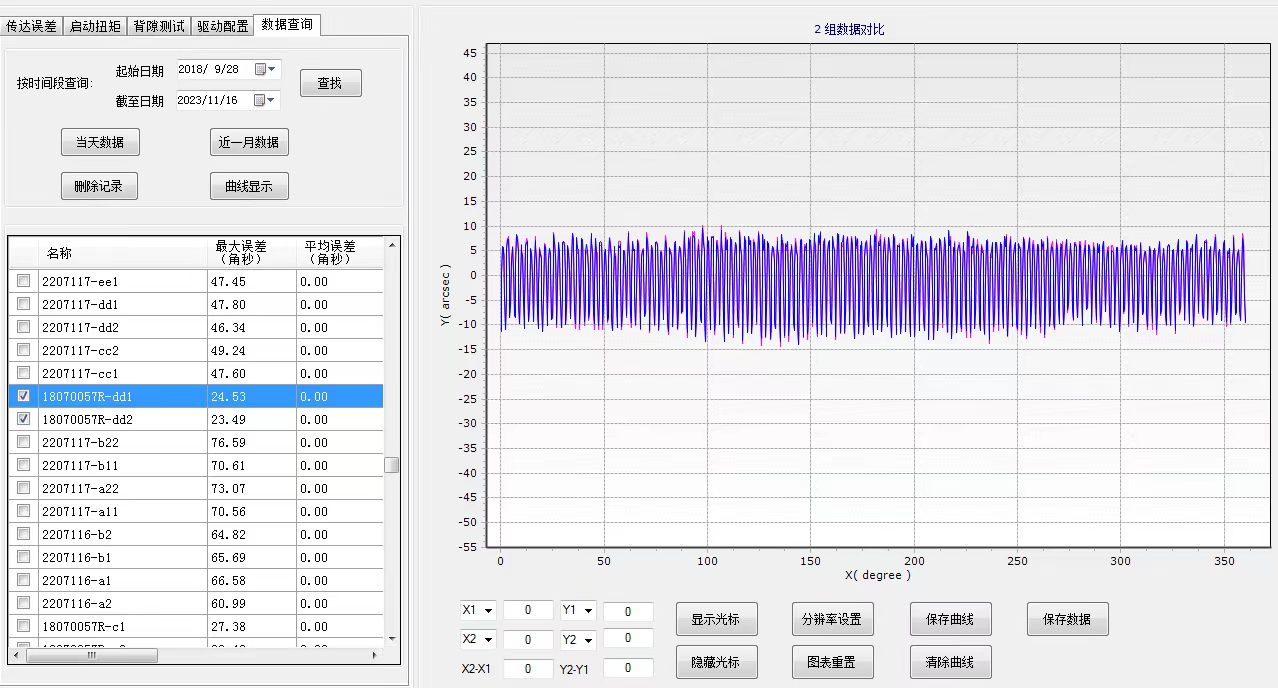Open the 启动扭矩 tab
This screenshot has width=1278, height=688.
pos(95,26)
